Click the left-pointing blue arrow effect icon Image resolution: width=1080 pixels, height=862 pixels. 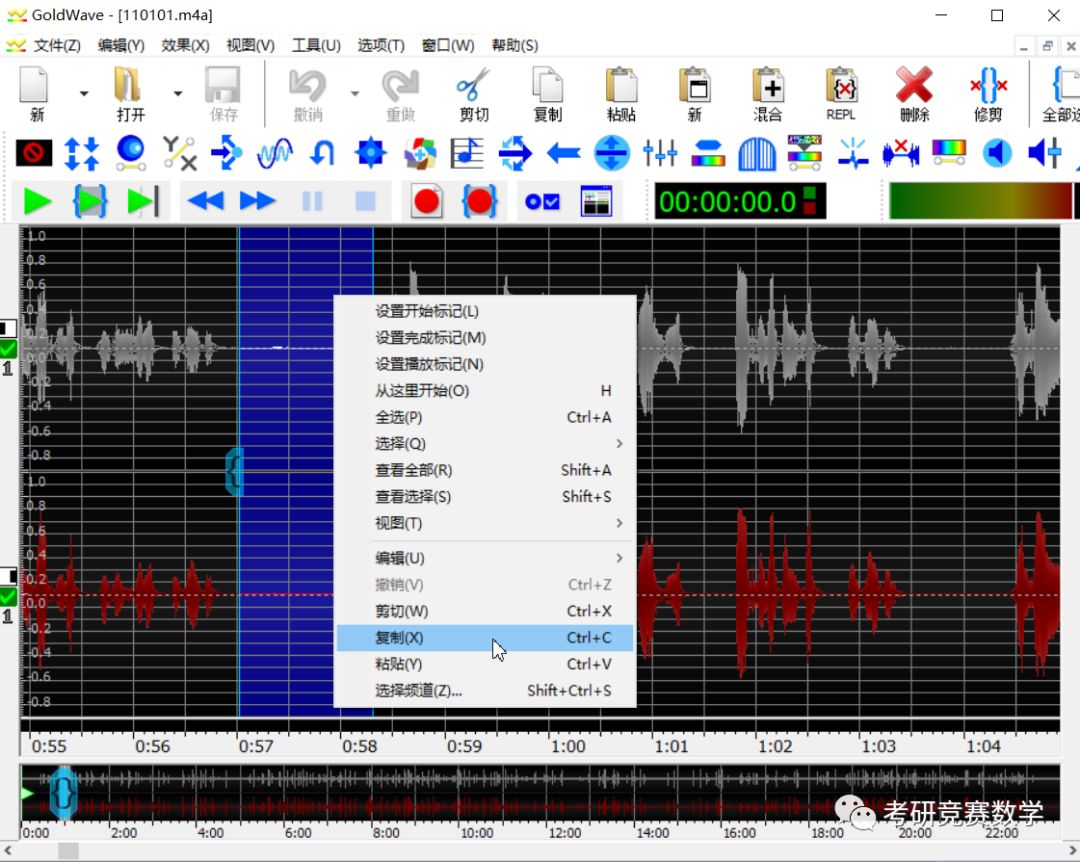coord(563,152)
